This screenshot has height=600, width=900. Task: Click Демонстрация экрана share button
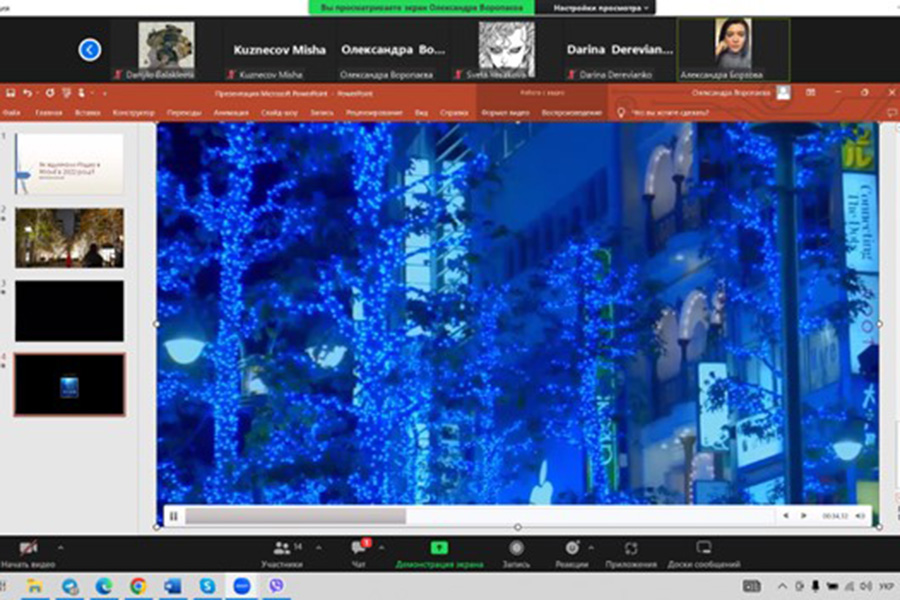click(x=439, y=554)
